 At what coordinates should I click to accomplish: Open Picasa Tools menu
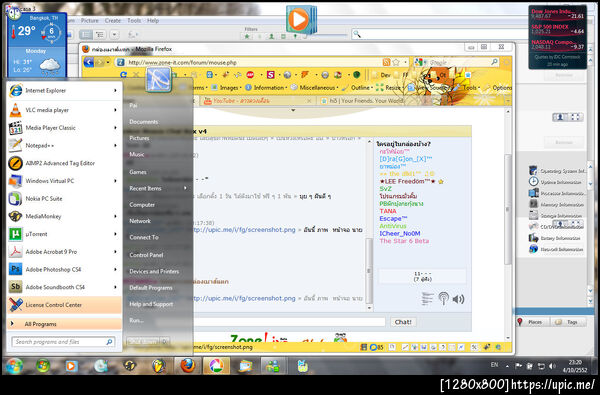(x=134, y=21)
